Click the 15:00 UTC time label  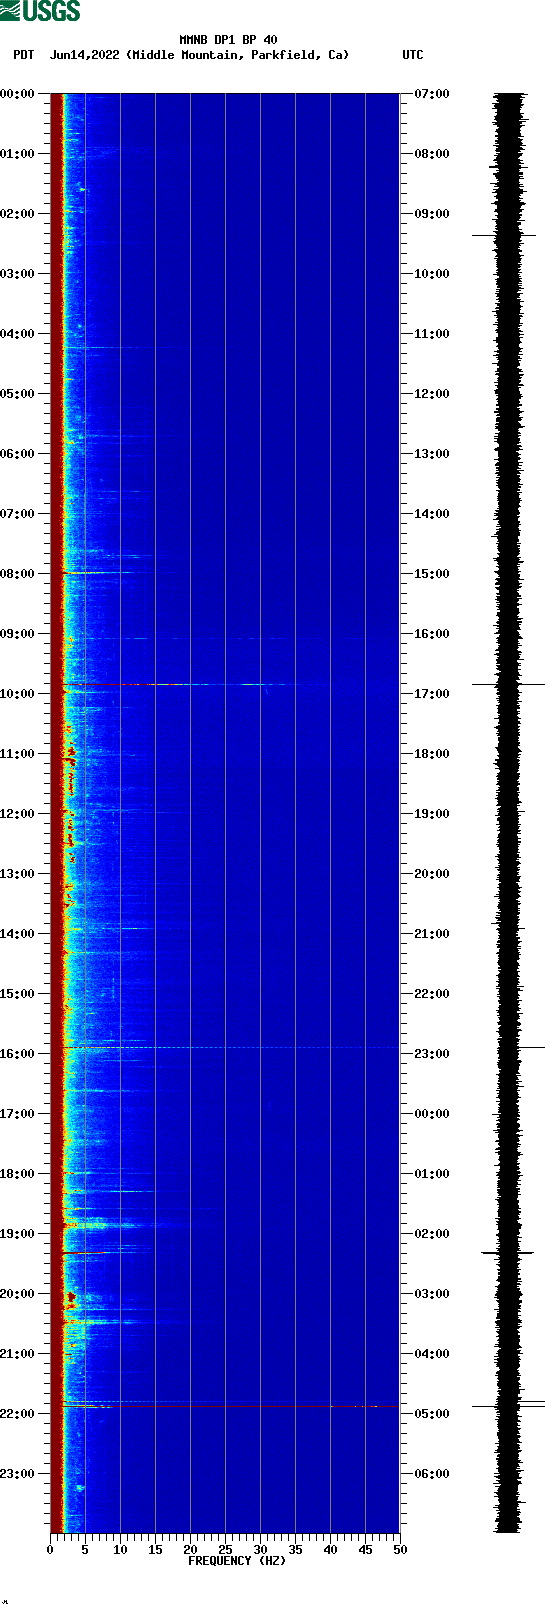click(x=432, y=574)
